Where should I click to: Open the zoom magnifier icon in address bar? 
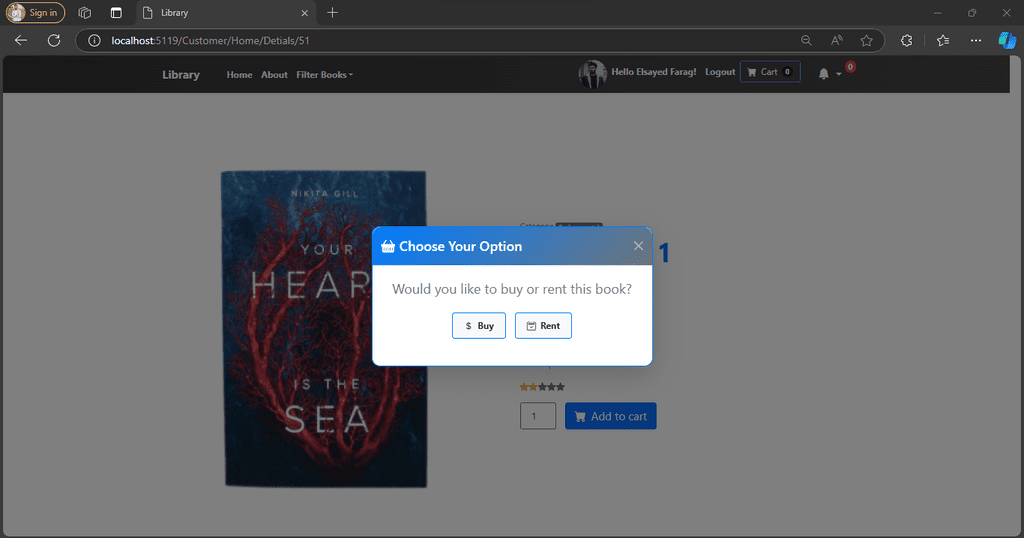pos(806,40)
